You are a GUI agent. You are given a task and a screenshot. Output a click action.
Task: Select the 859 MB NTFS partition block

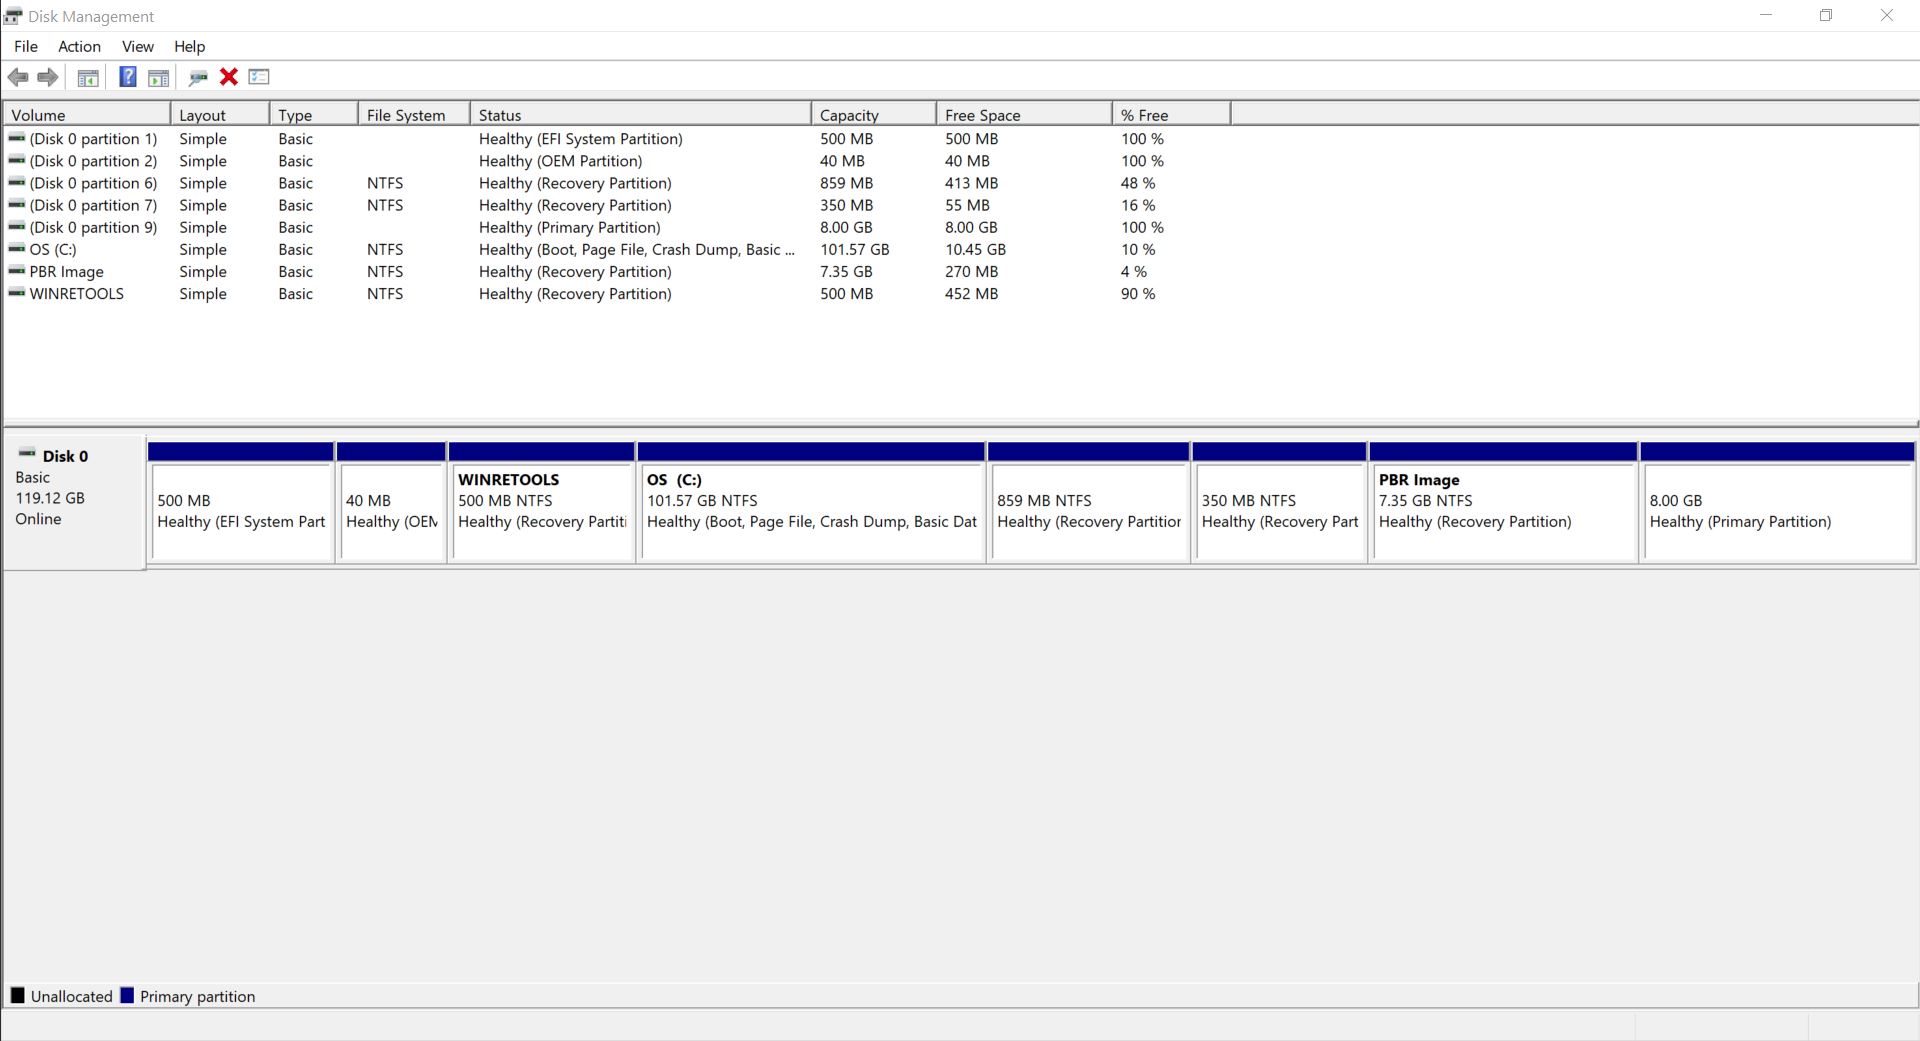pyautogui.click(x=1089, y=503)
